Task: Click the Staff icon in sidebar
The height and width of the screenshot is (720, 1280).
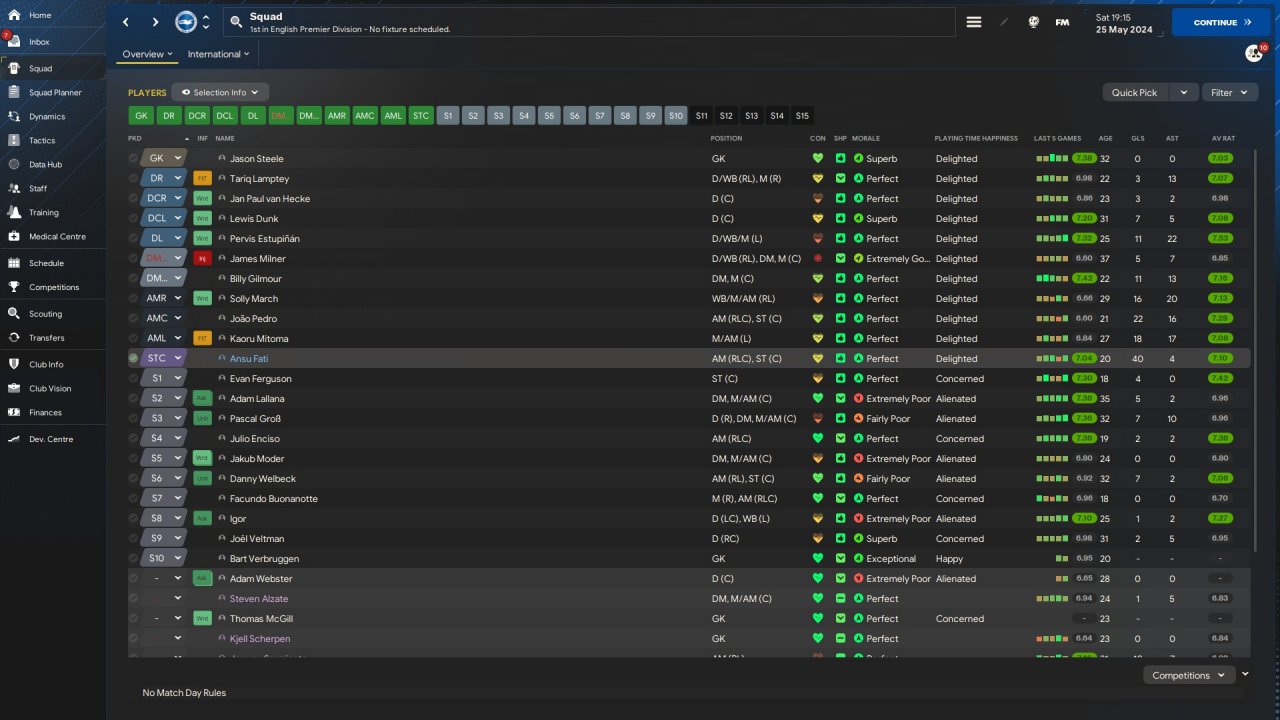Action: (14, 188)
